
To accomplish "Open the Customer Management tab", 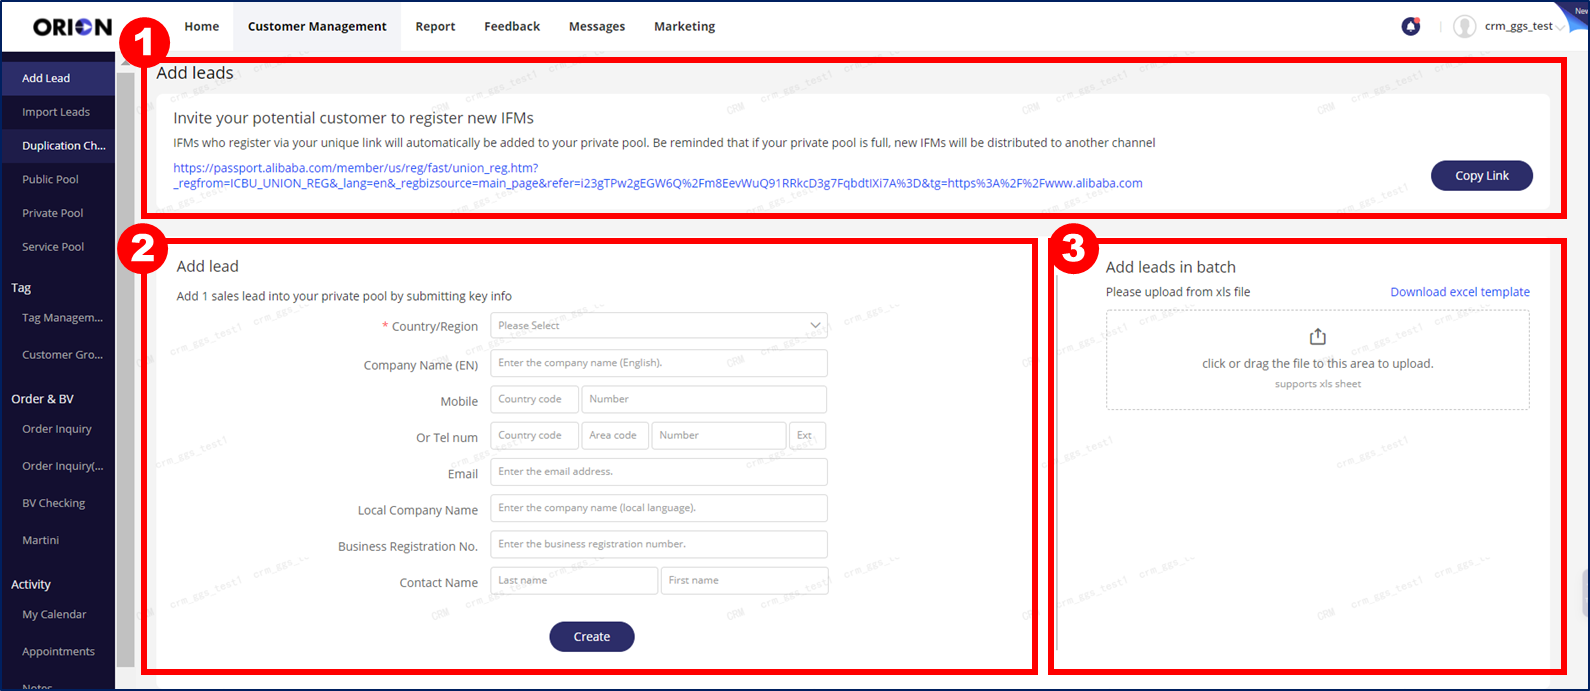I will 317,27.
